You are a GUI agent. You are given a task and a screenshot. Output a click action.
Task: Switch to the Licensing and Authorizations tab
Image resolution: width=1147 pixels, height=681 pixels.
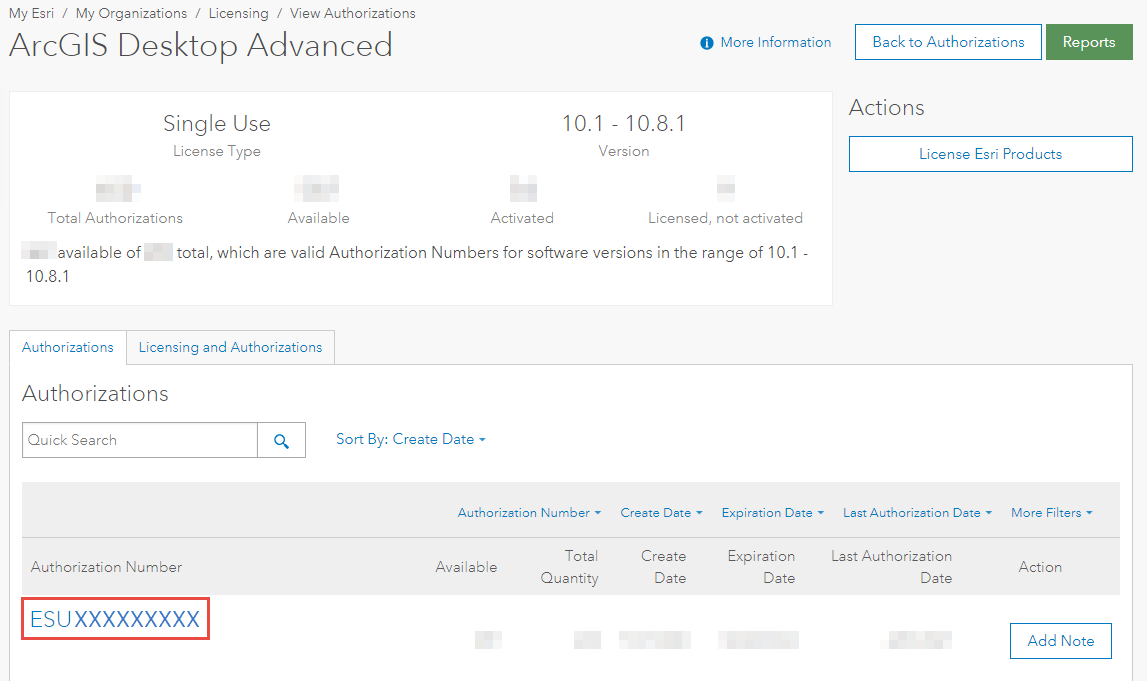[x=230, y=347]
